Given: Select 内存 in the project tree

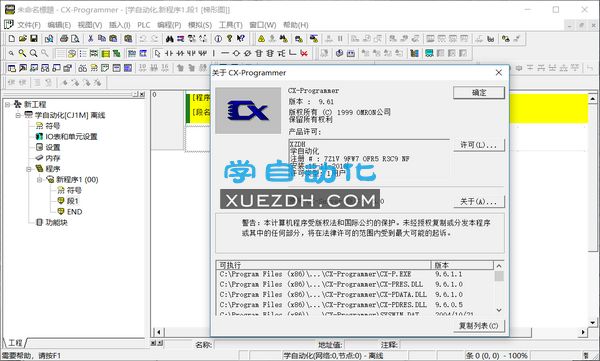Looking at the screenshot, I should (53, 158).
